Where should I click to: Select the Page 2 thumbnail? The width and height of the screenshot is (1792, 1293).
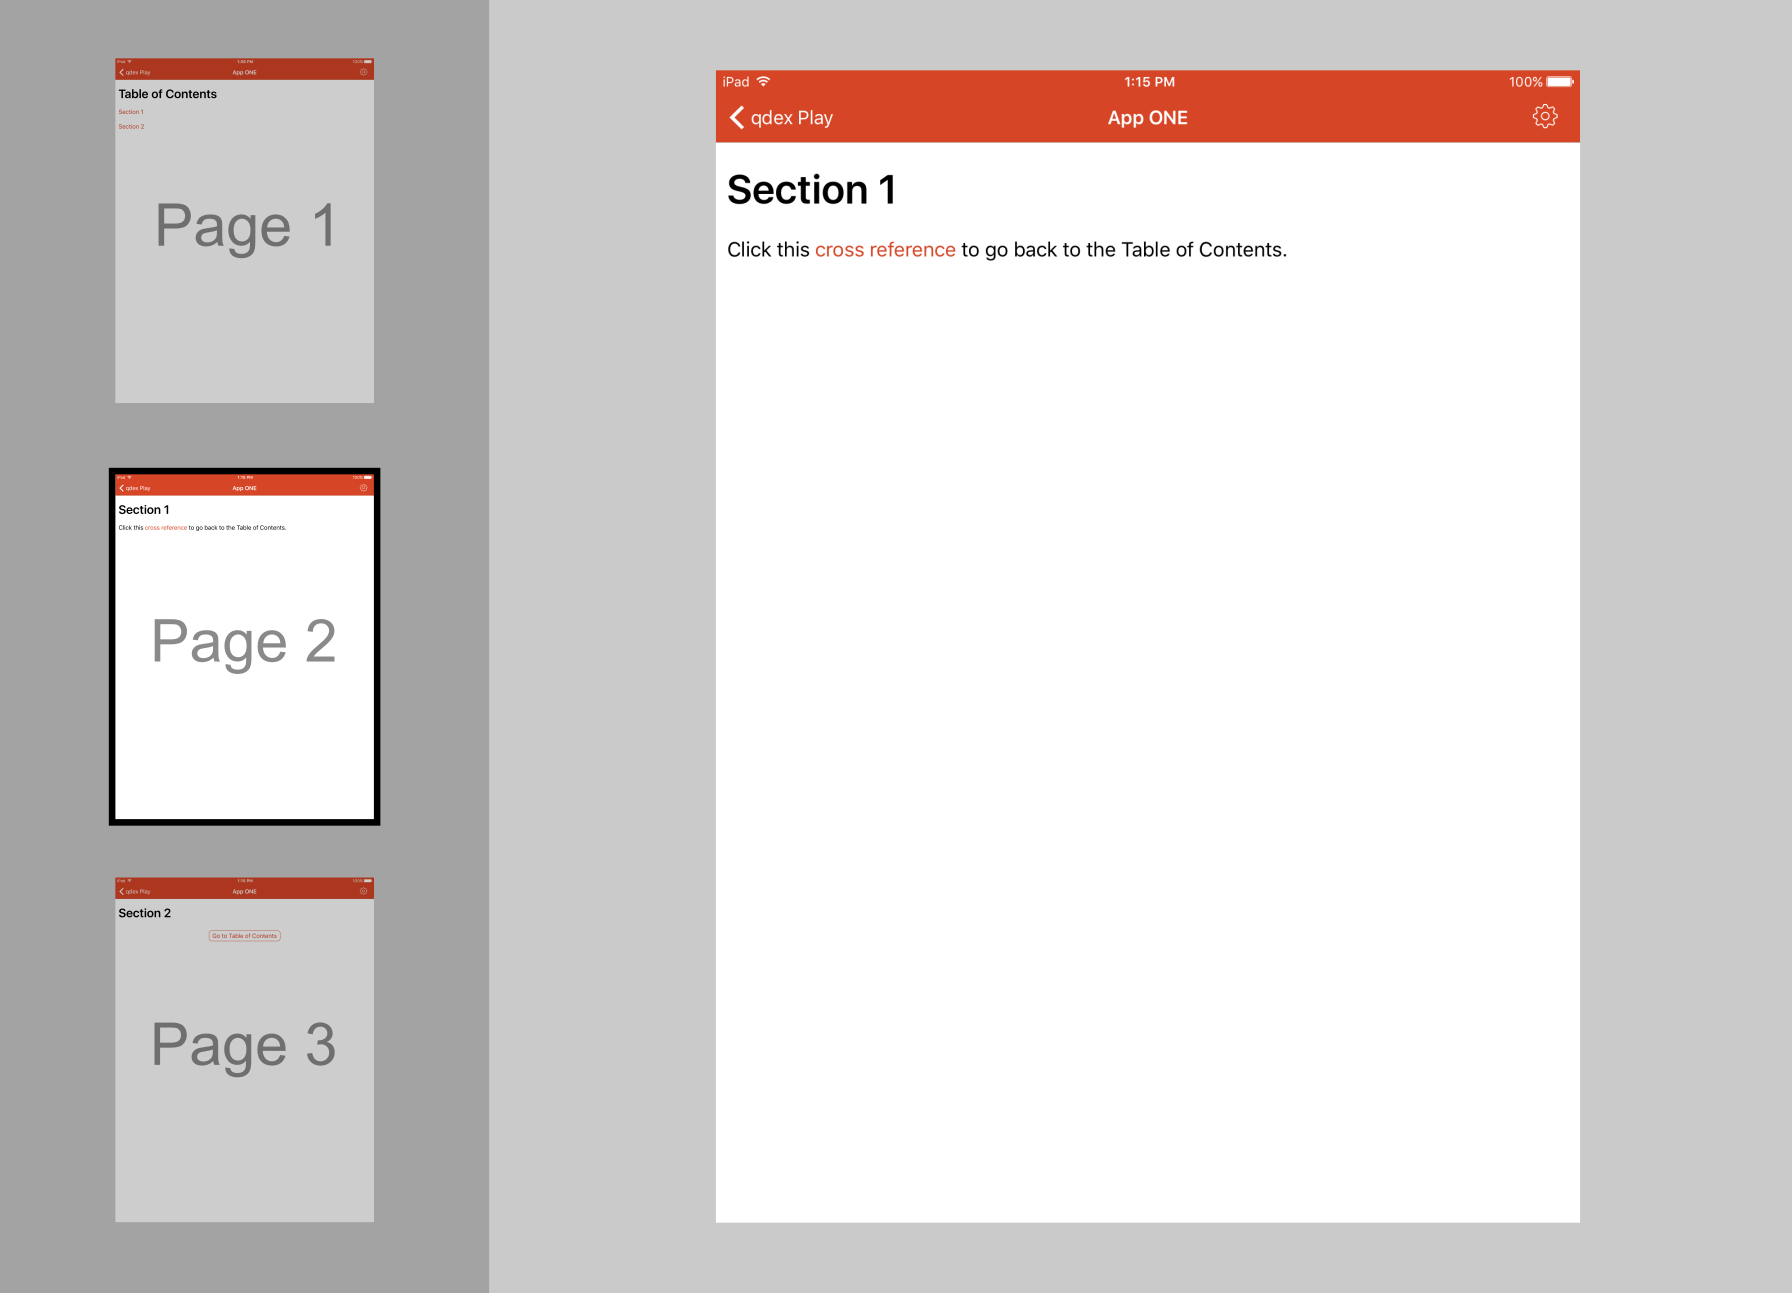(245, 646)
